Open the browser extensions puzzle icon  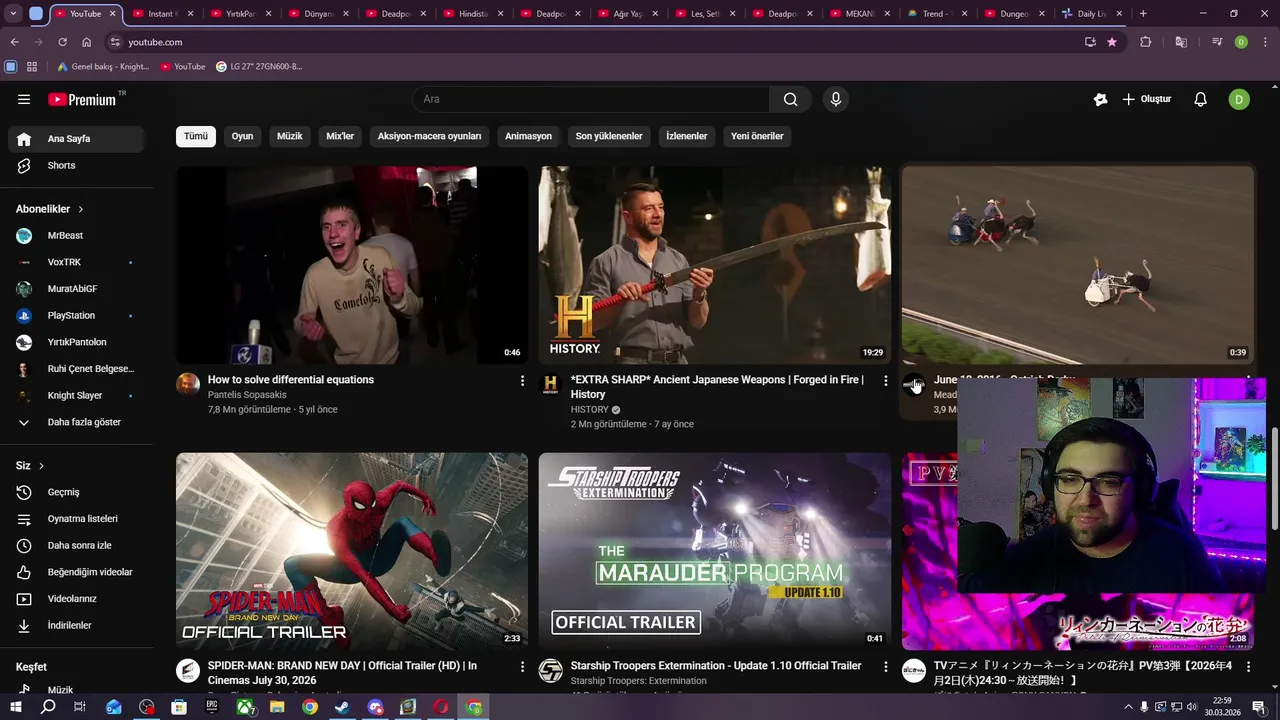[1146, 42]
